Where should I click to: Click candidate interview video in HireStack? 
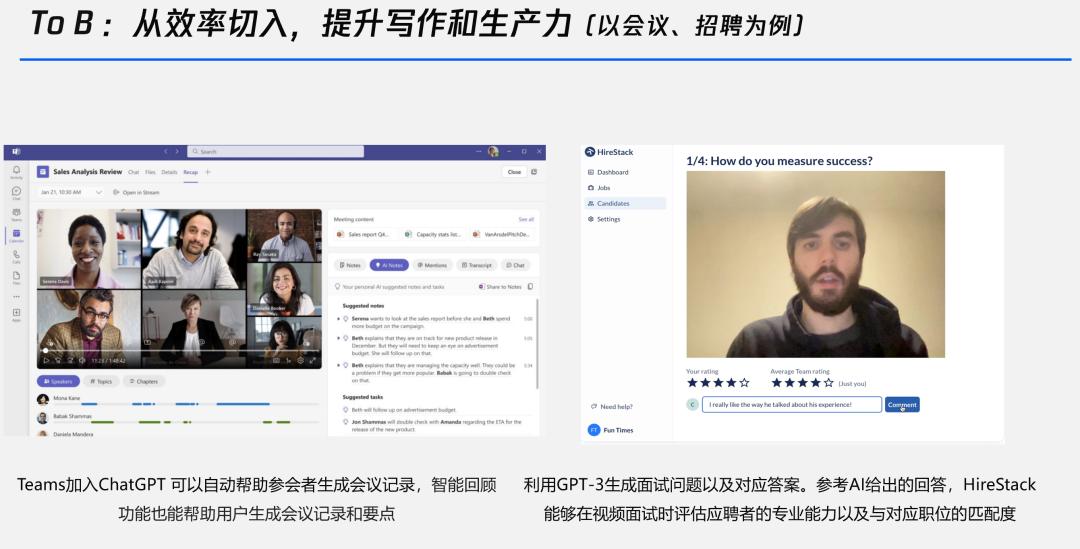click(x=816, y=265)
